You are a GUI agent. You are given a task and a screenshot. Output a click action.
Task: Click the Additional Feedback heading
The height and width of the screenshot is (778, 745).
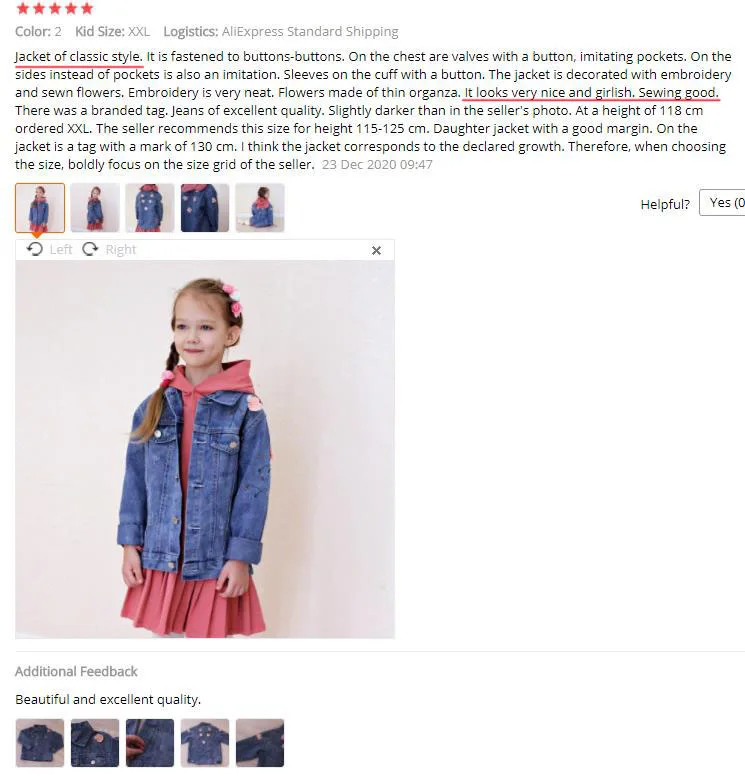coord(76,671)
